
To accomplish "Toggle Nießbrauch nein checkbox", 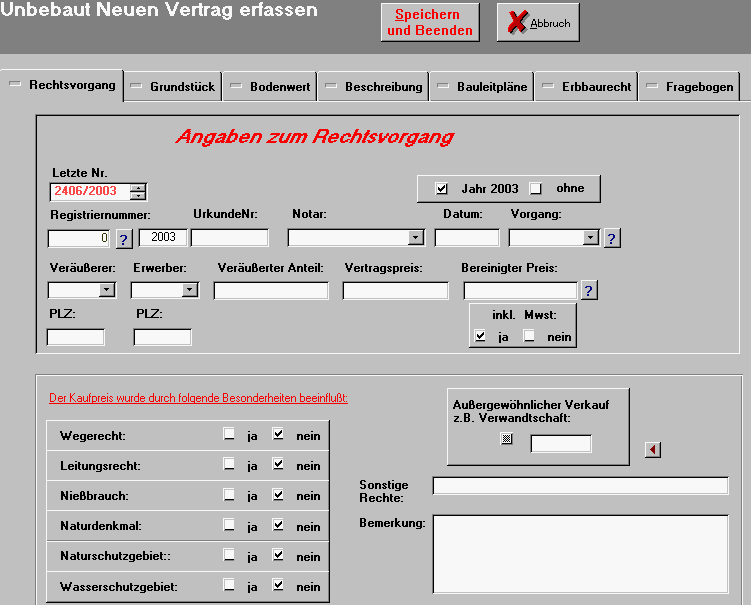I will pyautogui.click(x=278, y=495).
